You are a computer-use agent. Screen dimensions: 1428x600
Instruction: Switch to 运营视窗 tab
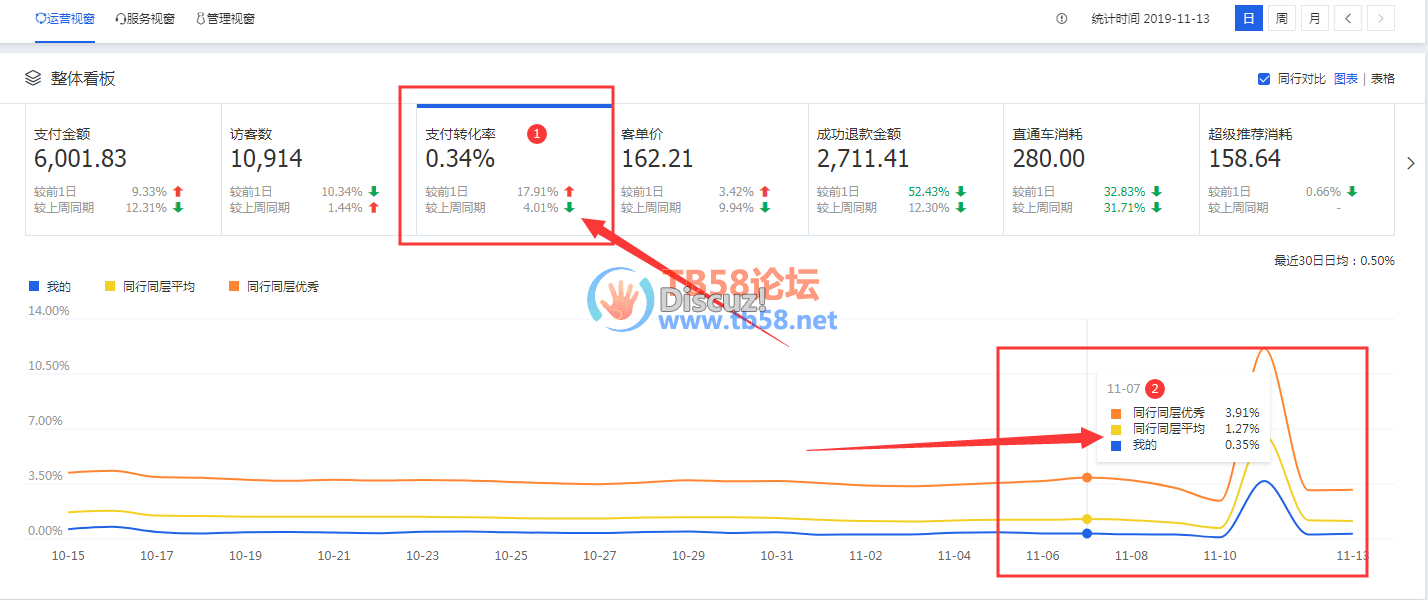coord(65,18)
